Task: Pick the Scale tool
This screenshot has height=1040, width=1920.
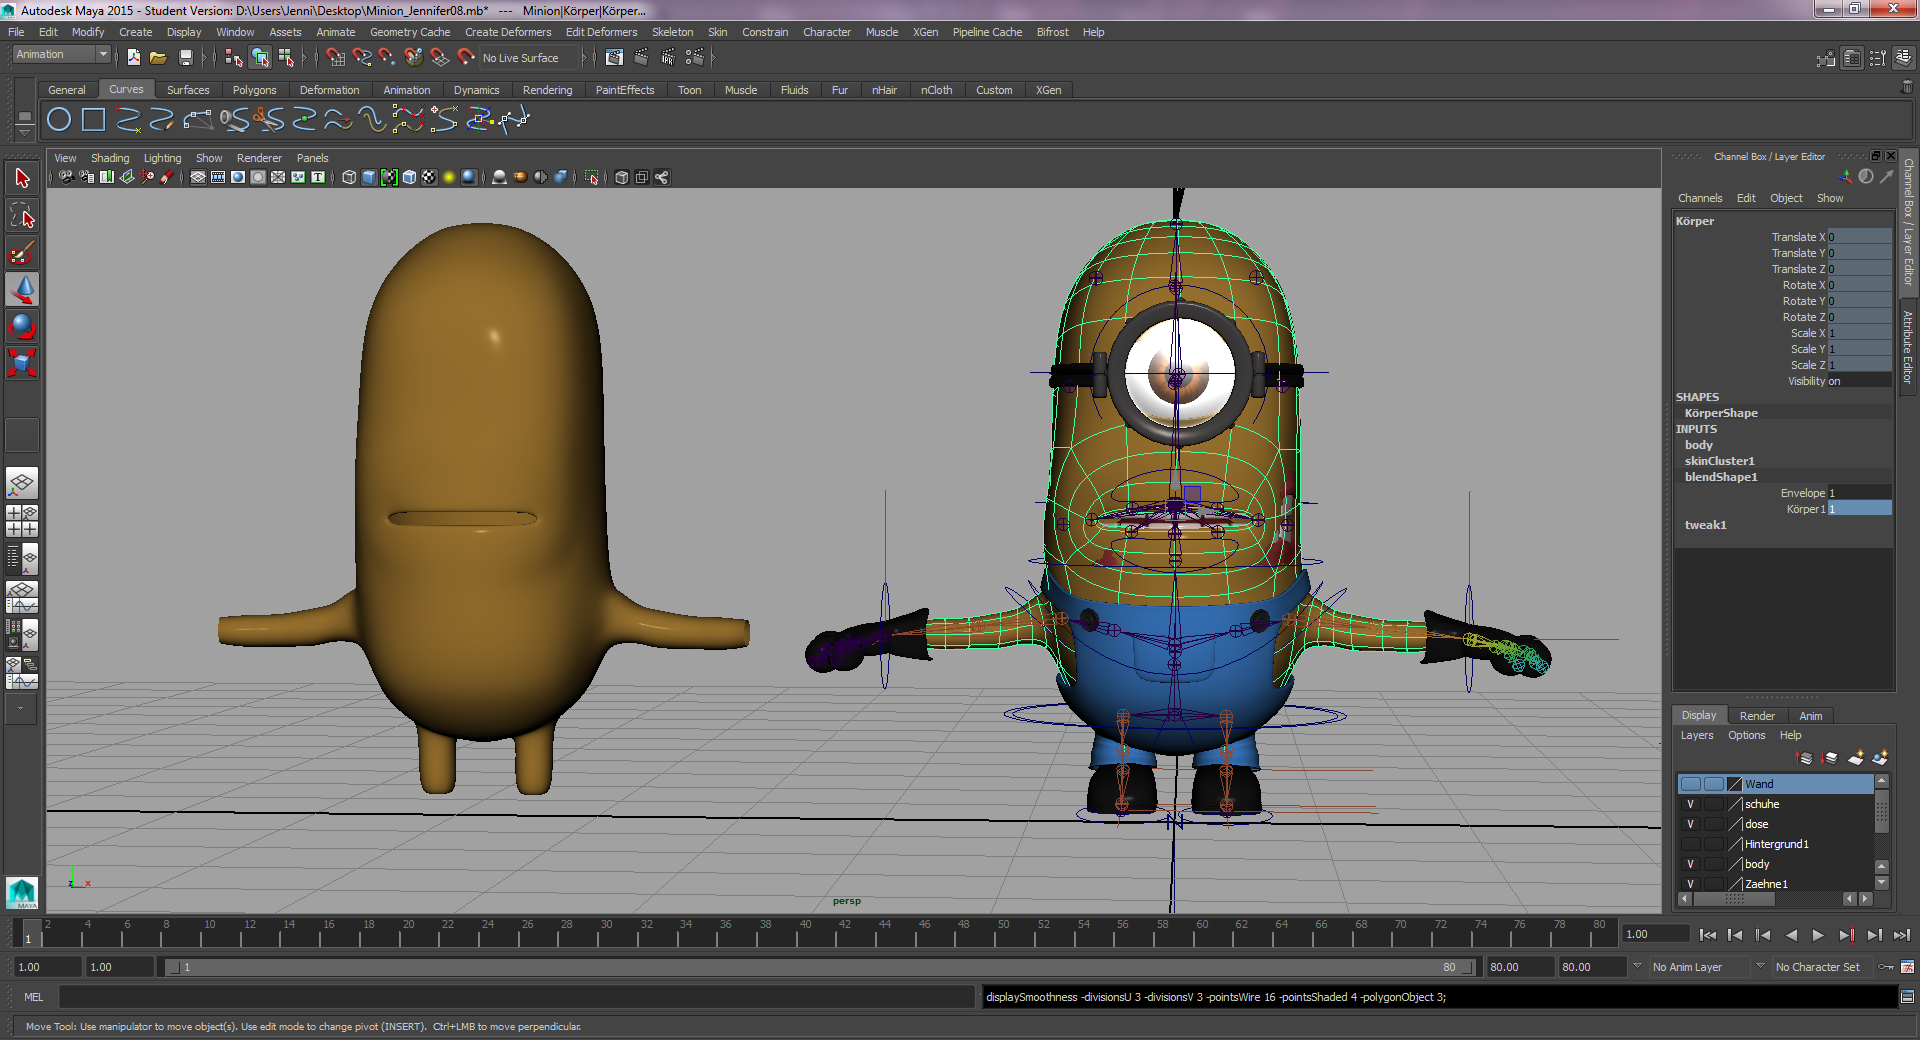Action: click(x=22, y=362)
